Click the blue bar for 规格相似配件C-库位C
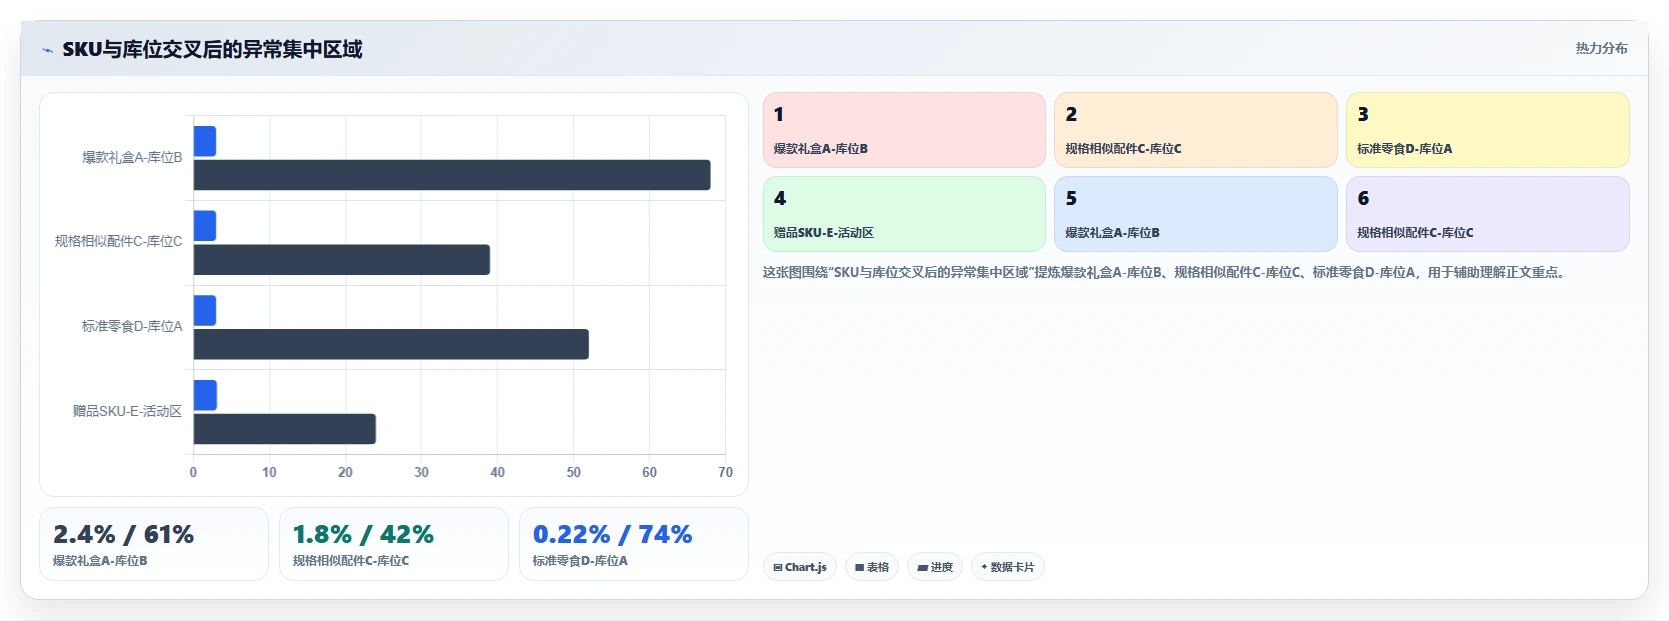The width and height of the screenshot is (1669, 621). (205, 226)
